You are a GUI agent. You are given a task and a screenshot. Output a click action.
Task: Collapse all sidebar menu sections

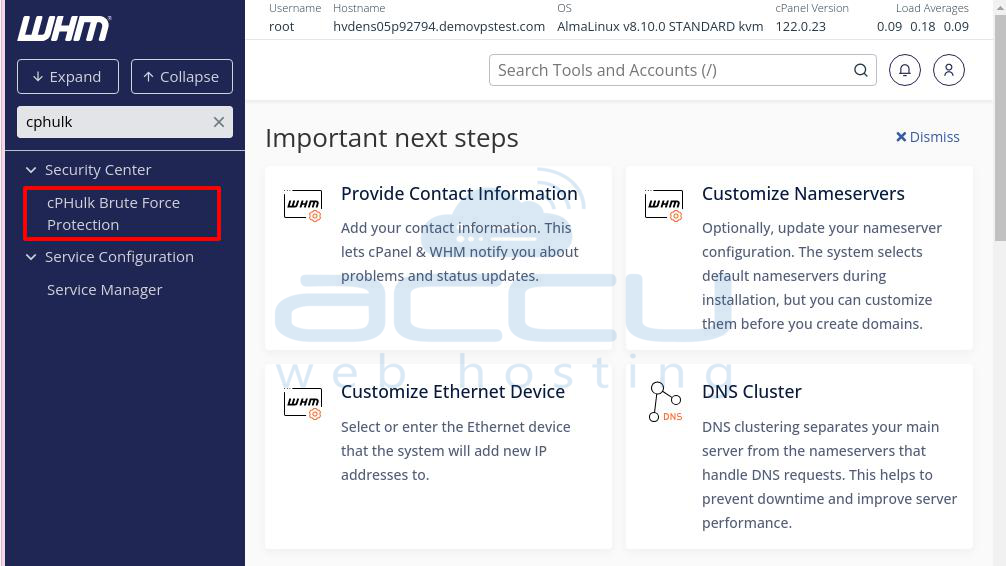(x=182, y=76)
